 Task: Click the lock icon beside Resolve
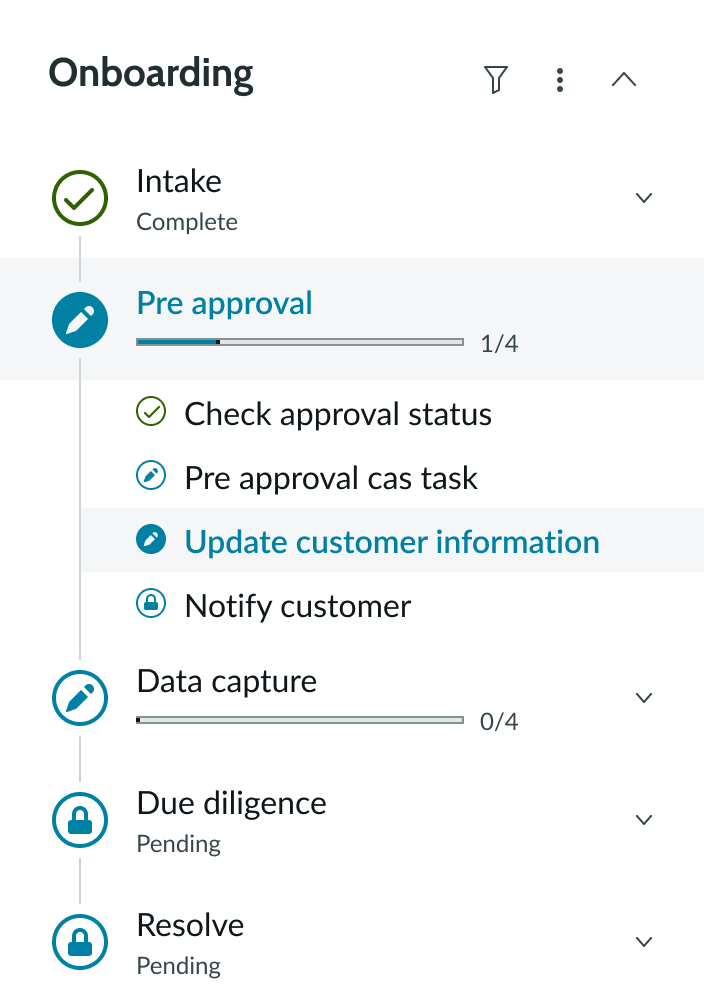coord(80,942)
